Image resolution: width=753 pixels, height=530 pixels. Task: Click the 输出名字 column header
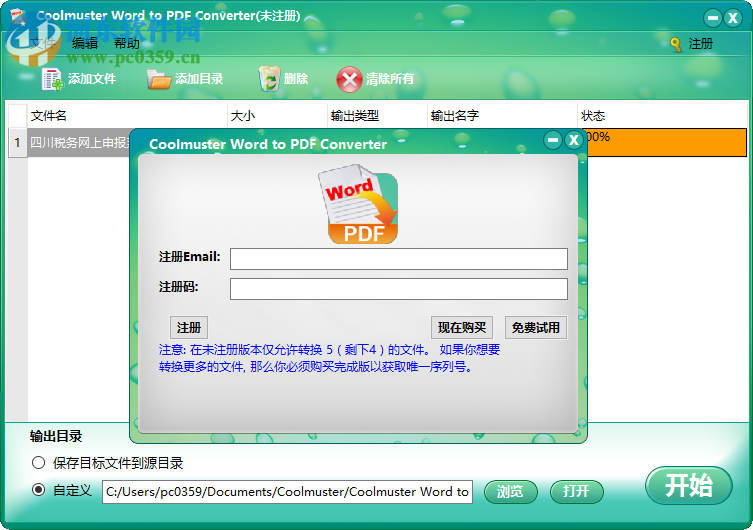click(x=502, y=116)
